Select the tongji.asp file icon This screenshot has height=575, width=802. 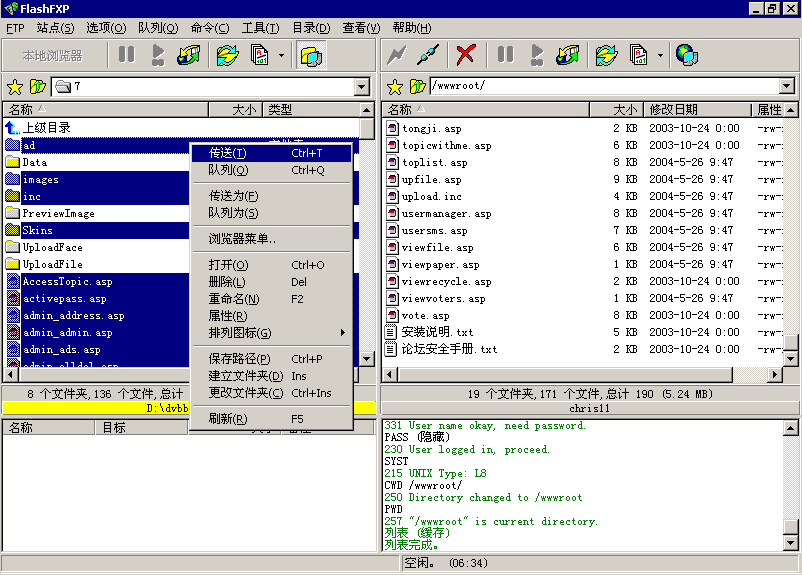392,128
